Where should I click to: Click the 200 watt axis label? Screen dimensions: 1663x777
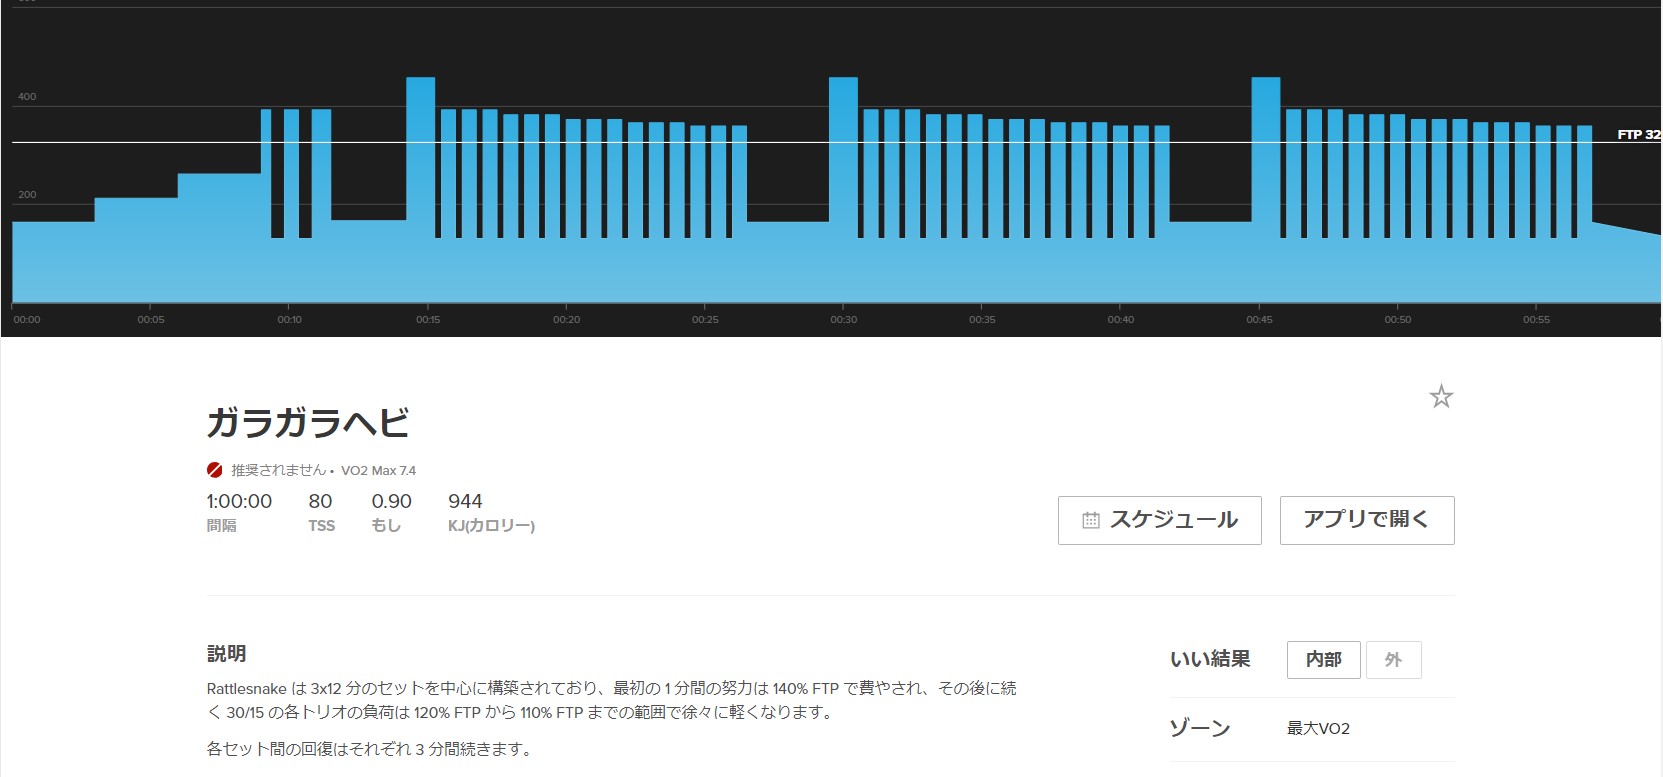(27, 195)
